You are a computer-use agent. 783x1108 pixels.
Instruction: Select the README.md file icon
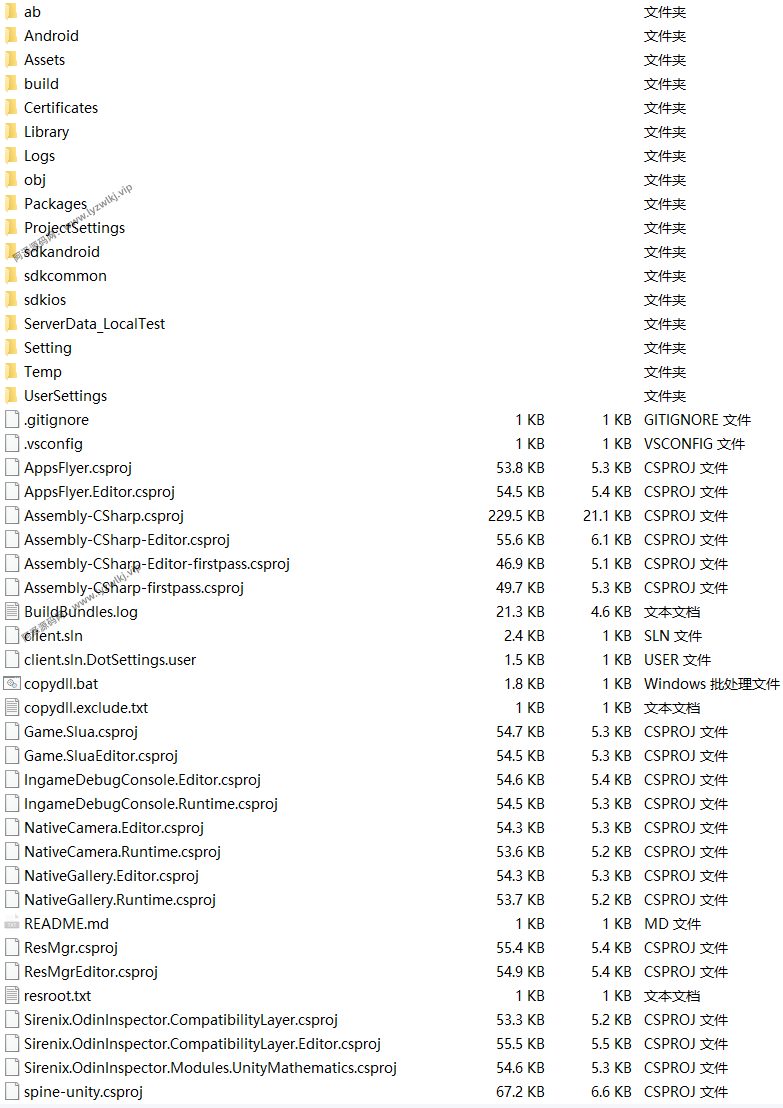coord(12,924)
